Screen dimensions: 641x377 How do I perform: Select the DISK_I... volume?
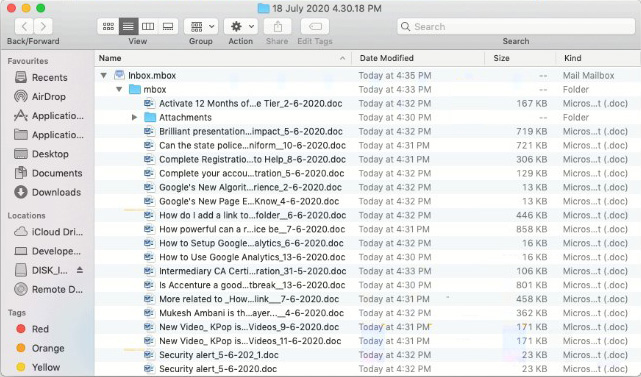click(x=41, y=270)
